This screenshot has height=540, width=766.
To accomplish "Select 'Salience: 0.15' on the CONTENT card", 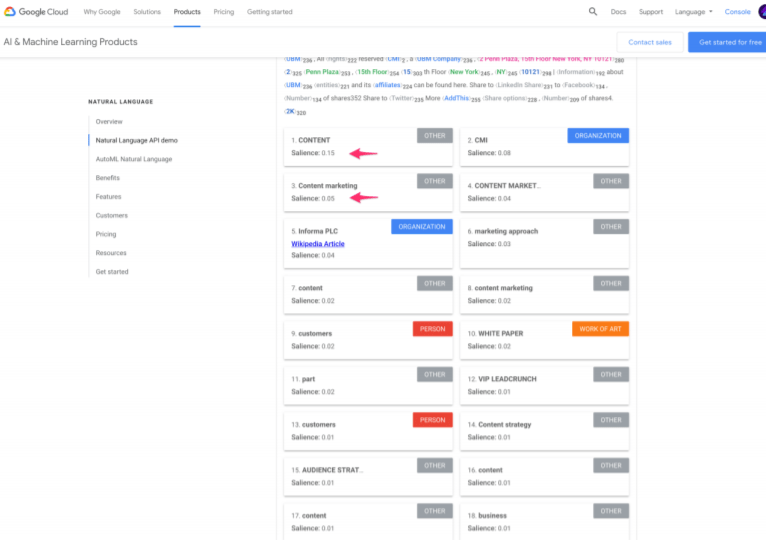I will pyautogui.click(x=313, y=153).
